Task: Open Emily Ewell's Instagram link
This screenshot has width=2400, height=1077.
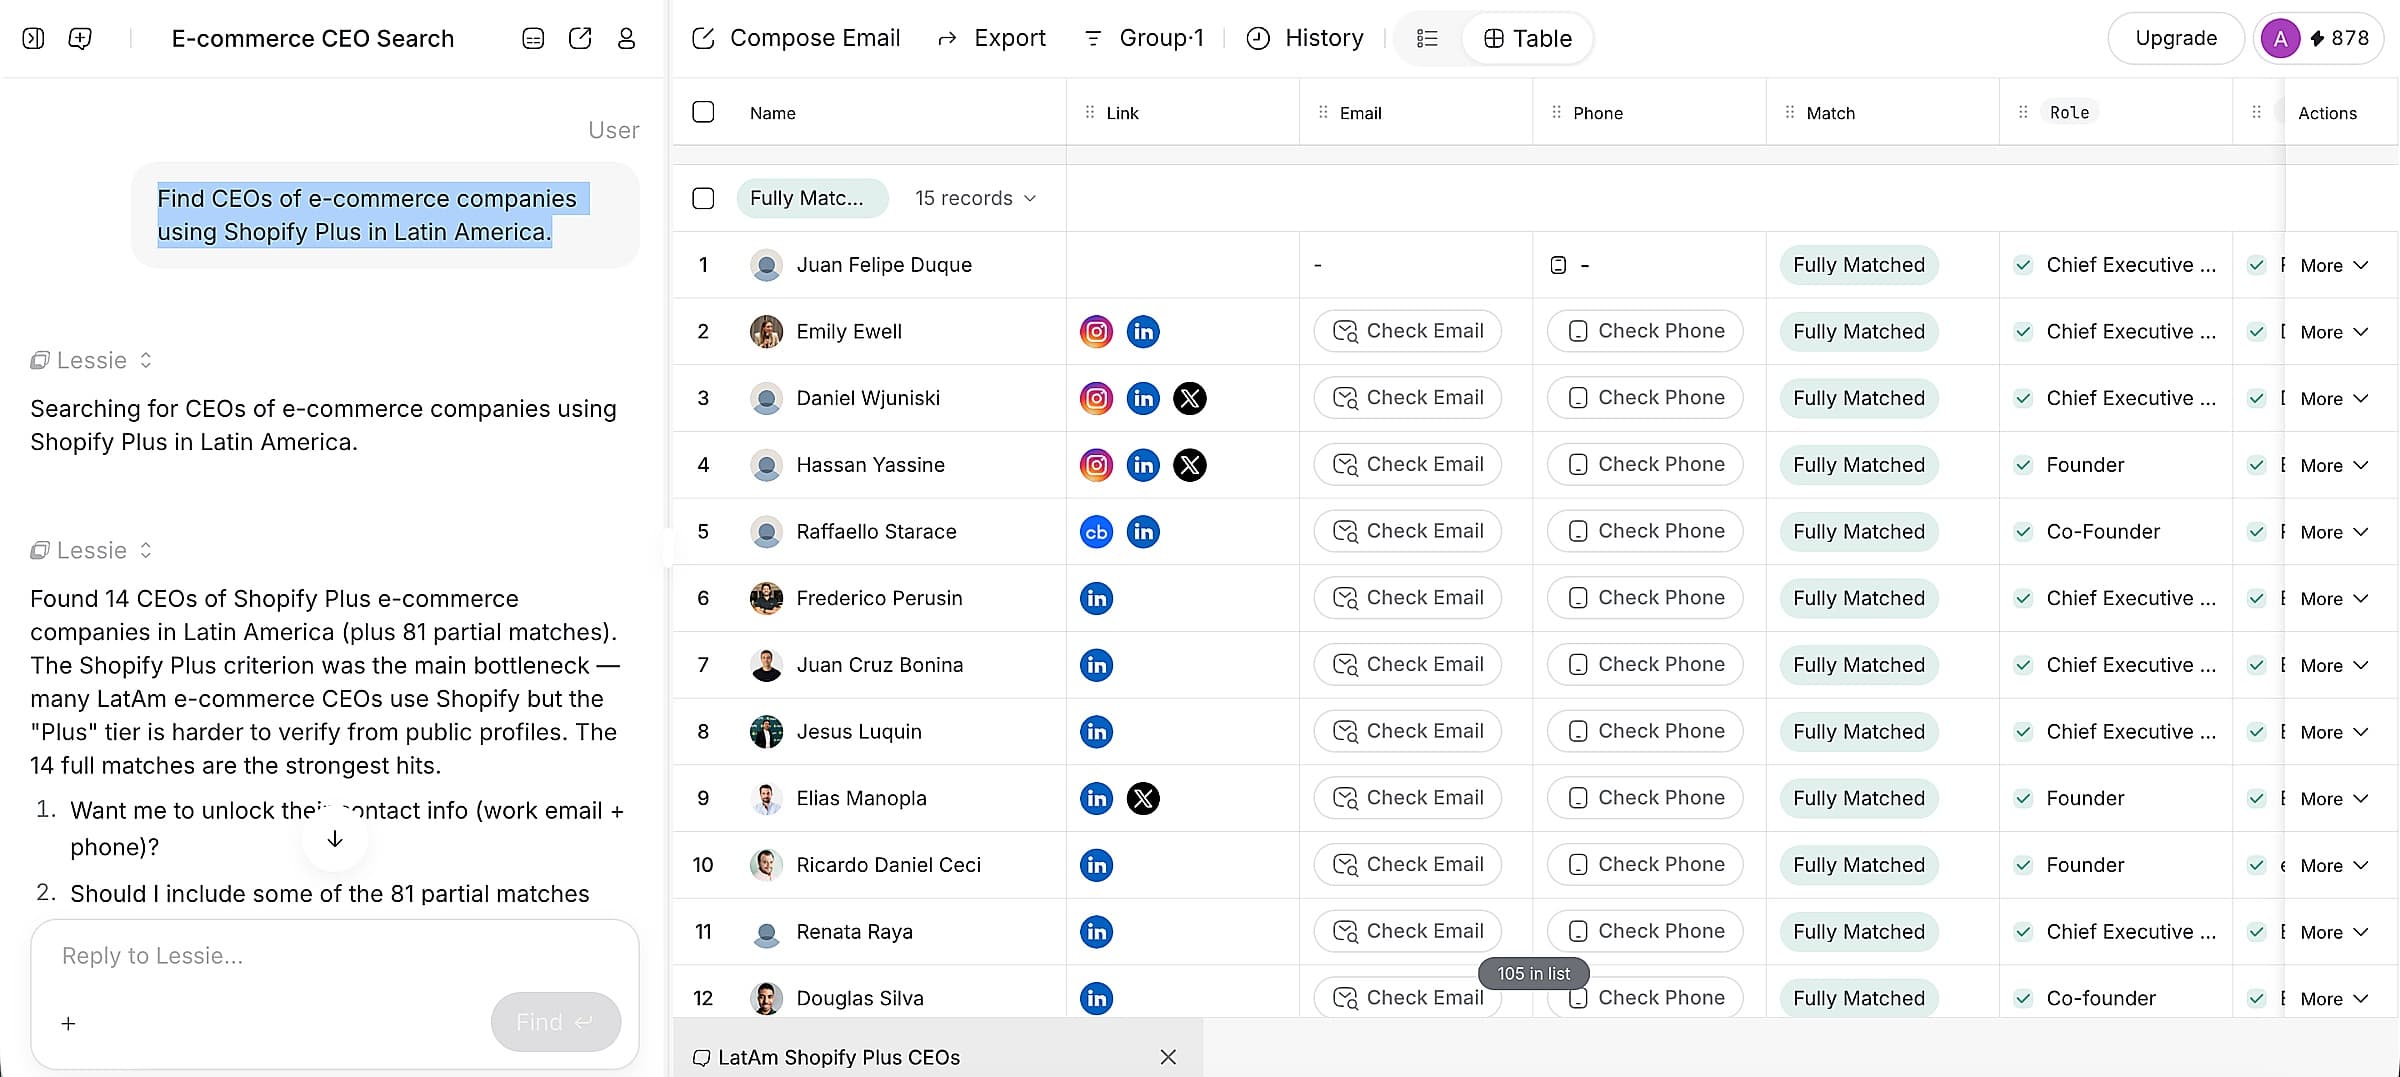Action: tap(1096, 331)
